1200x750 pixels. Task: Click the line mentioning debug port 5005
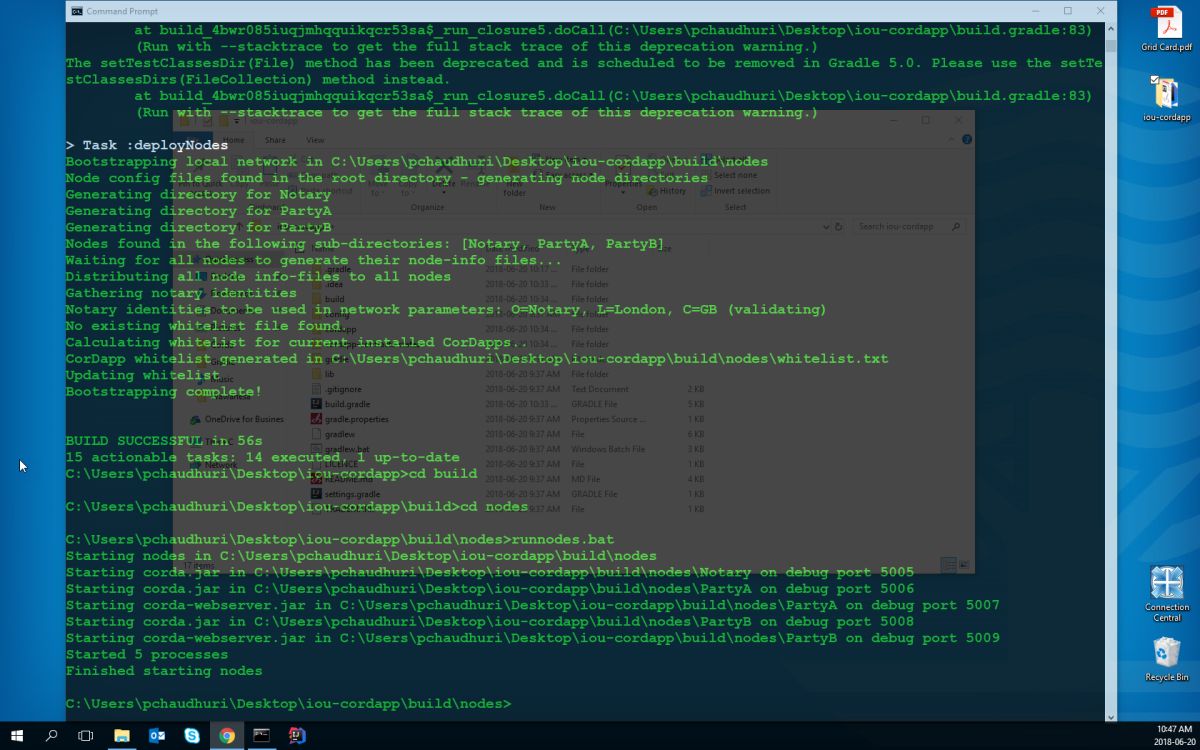(x=490, y=572)
